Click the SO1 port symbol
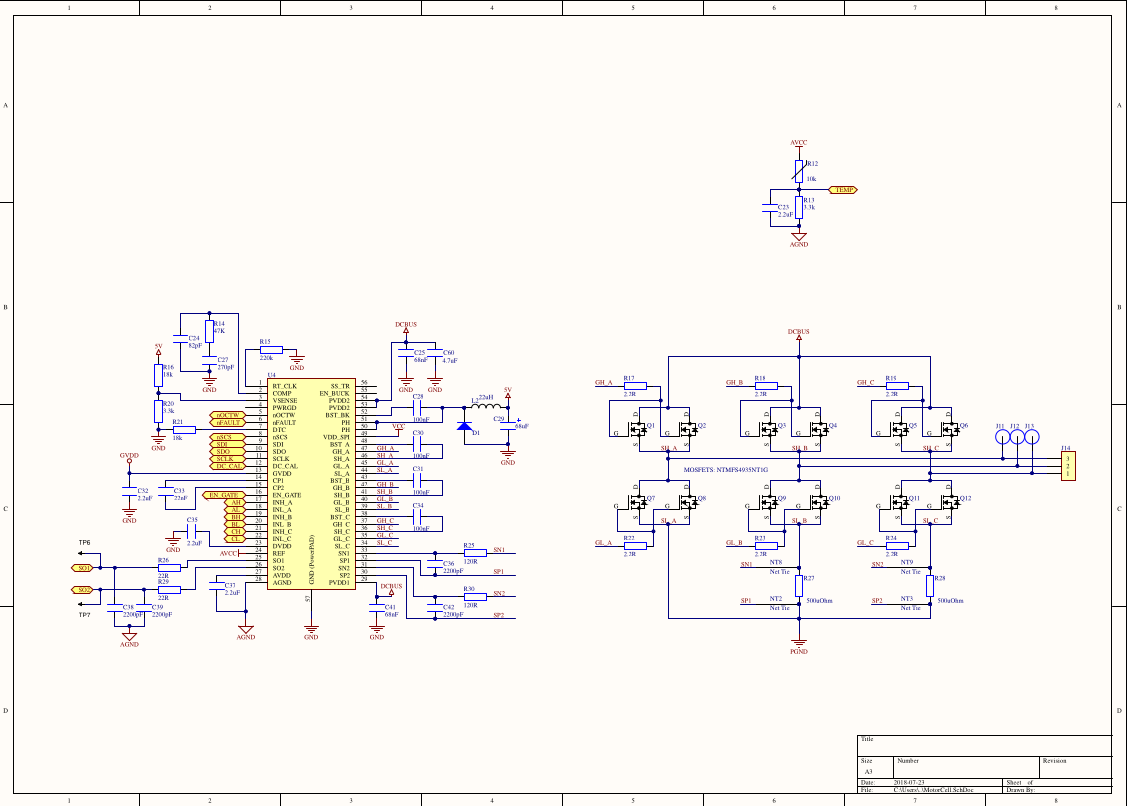Viewport: 1130px width, 806px height. [82, 568]
